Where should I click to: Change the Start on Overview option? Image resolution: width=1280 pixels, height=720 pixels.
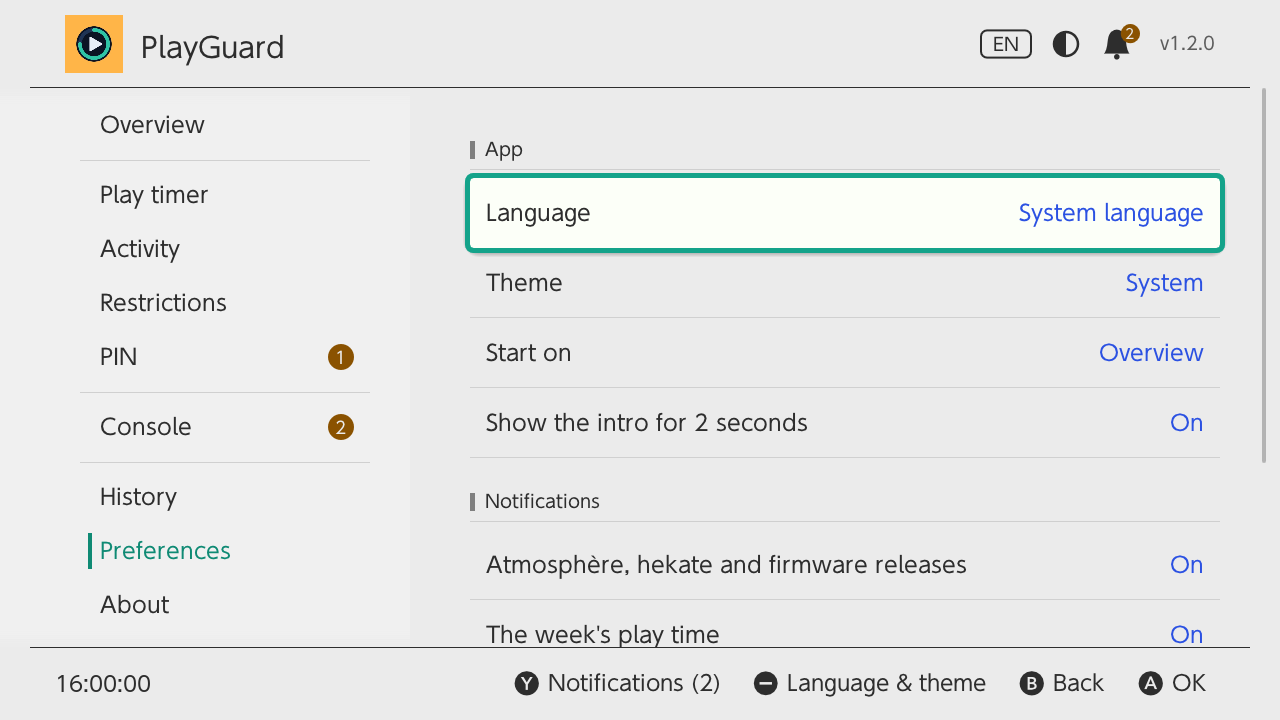click(845, 353)
